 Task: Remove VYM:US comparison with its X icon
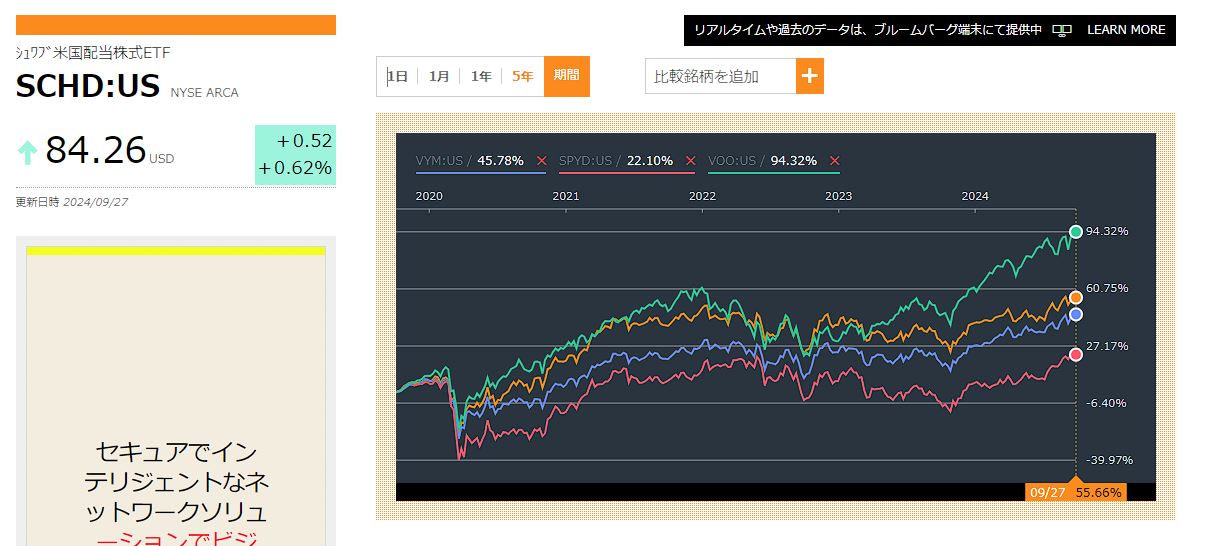[x=541, y=161]
